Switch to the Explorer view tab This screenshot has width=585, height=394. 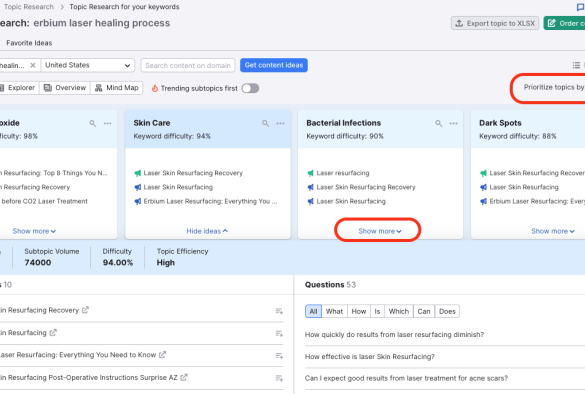pyautogui.click(x=18, y=88)
